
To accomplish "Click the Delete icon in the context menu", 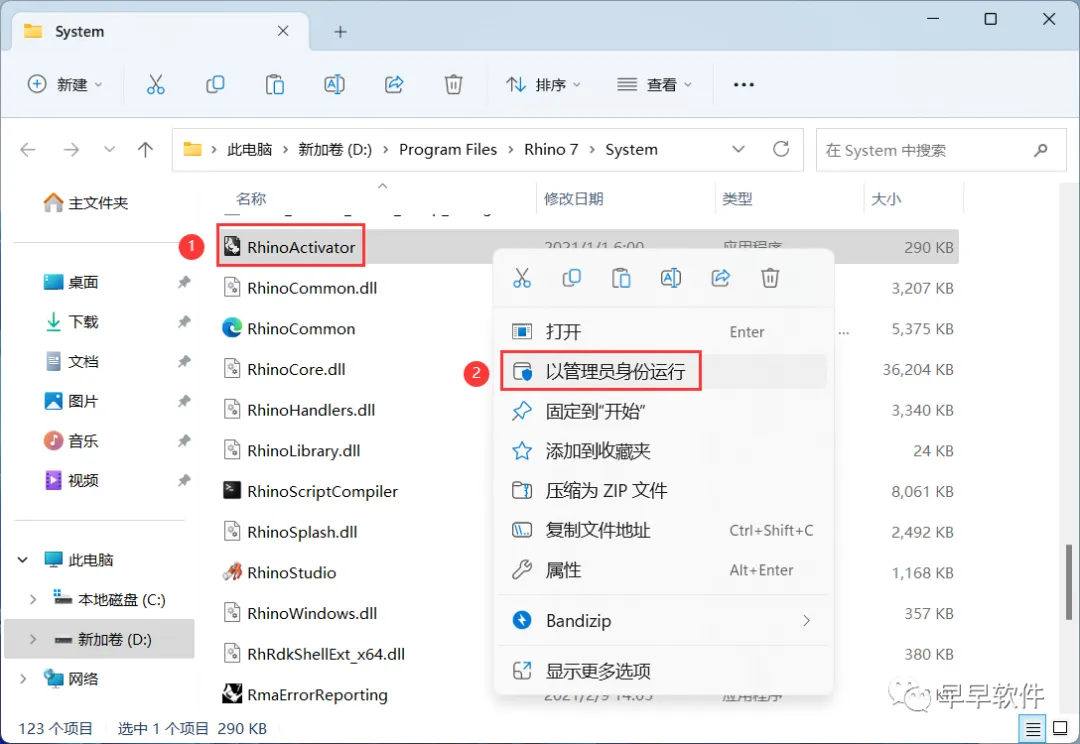I will click(770, 278).
